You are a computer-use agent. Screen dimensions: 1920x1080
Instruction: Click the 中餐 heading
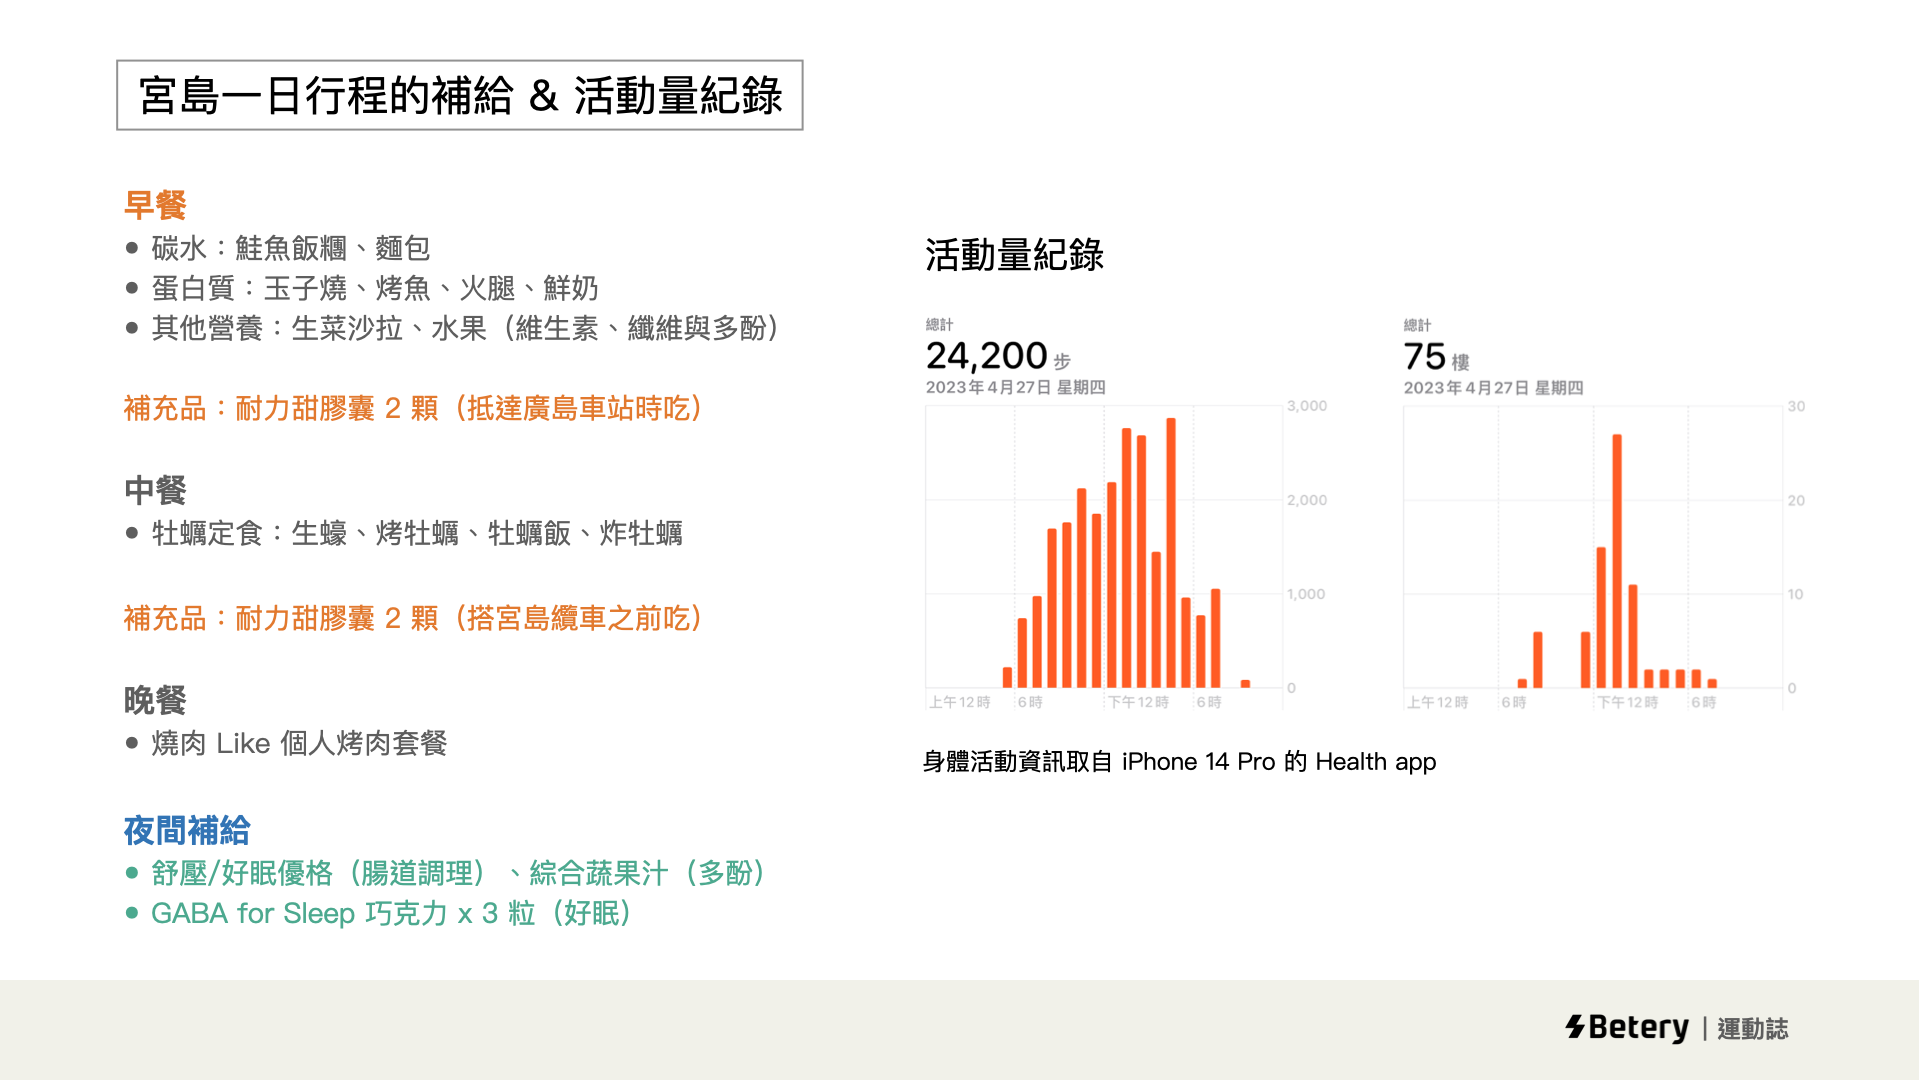point(155,490)
